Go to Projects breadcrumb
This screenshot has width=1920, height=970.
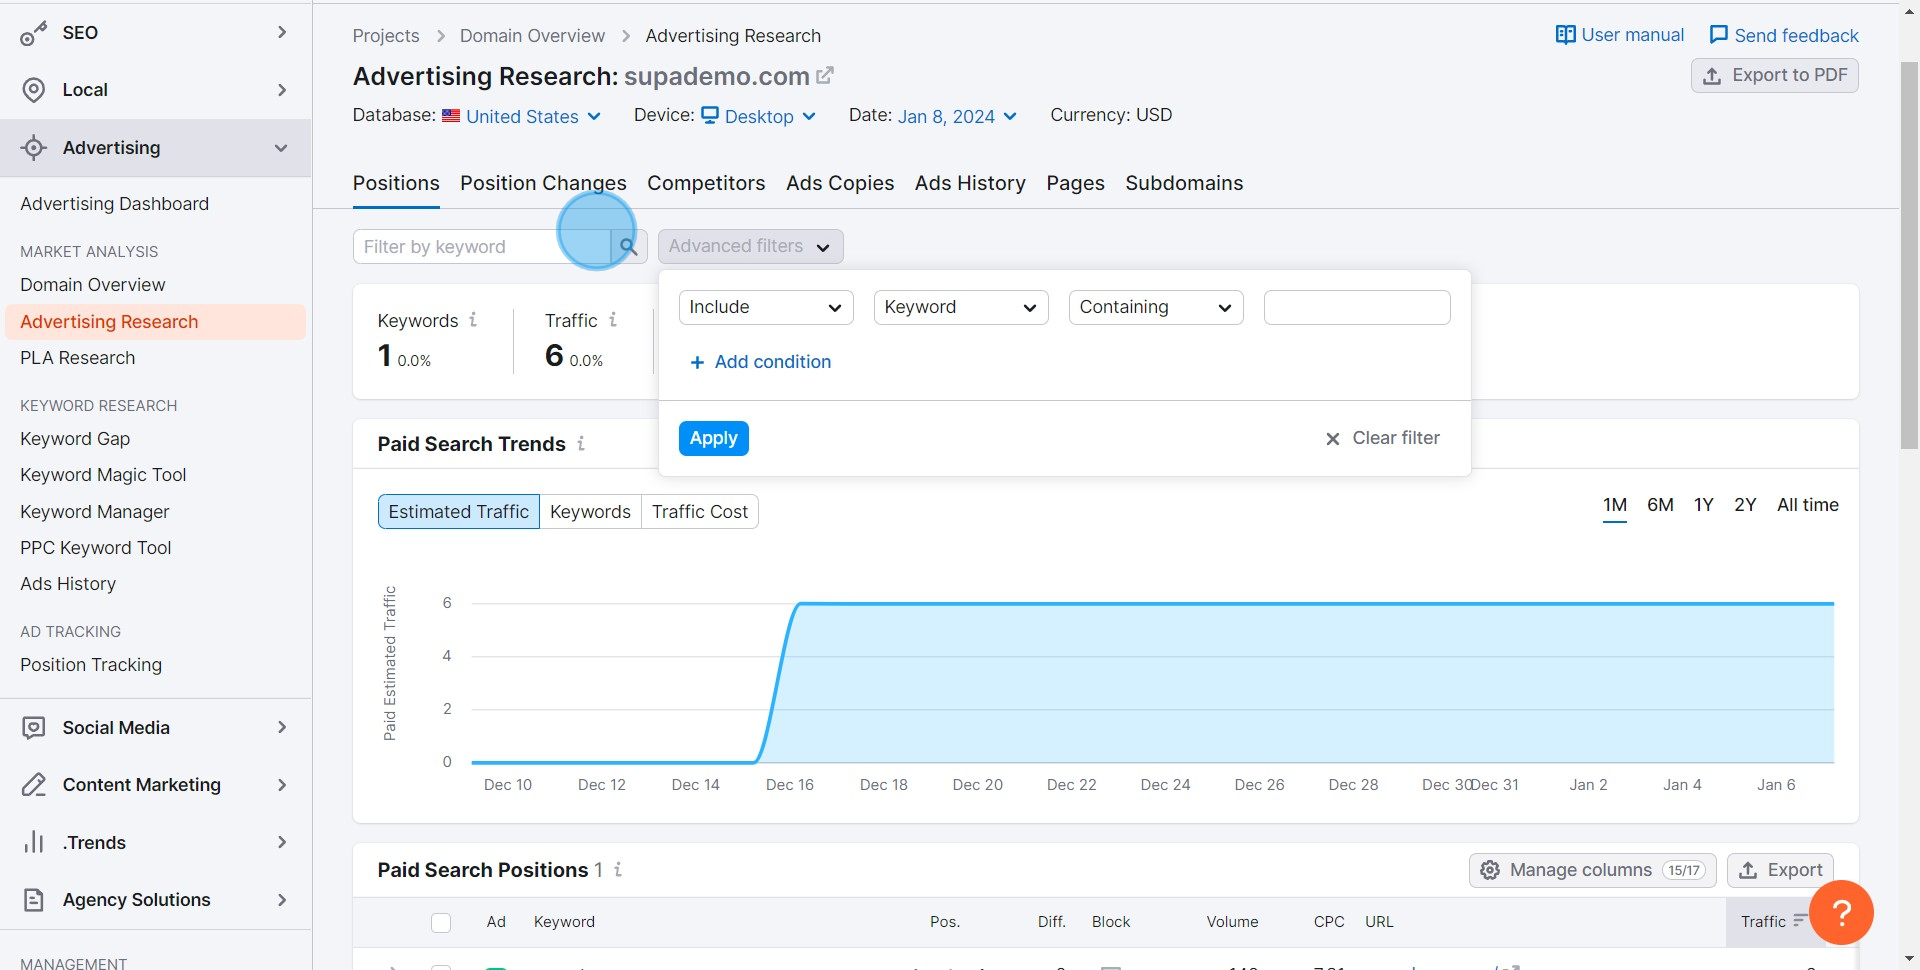click(386, 36)
